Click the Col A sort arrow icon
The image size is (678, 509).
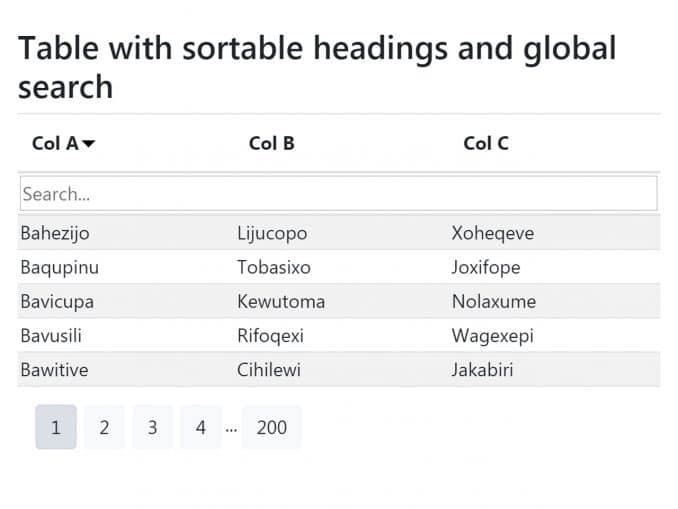click(x=89, y=144)
